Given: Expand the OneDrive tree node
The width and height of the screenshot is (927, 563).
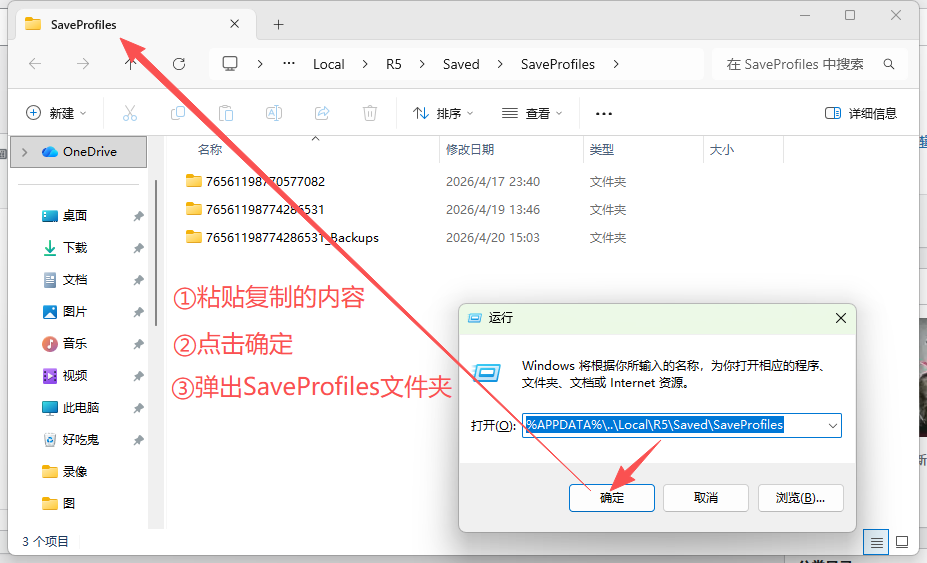Looking at the screenshot, I should coord(24,152).
